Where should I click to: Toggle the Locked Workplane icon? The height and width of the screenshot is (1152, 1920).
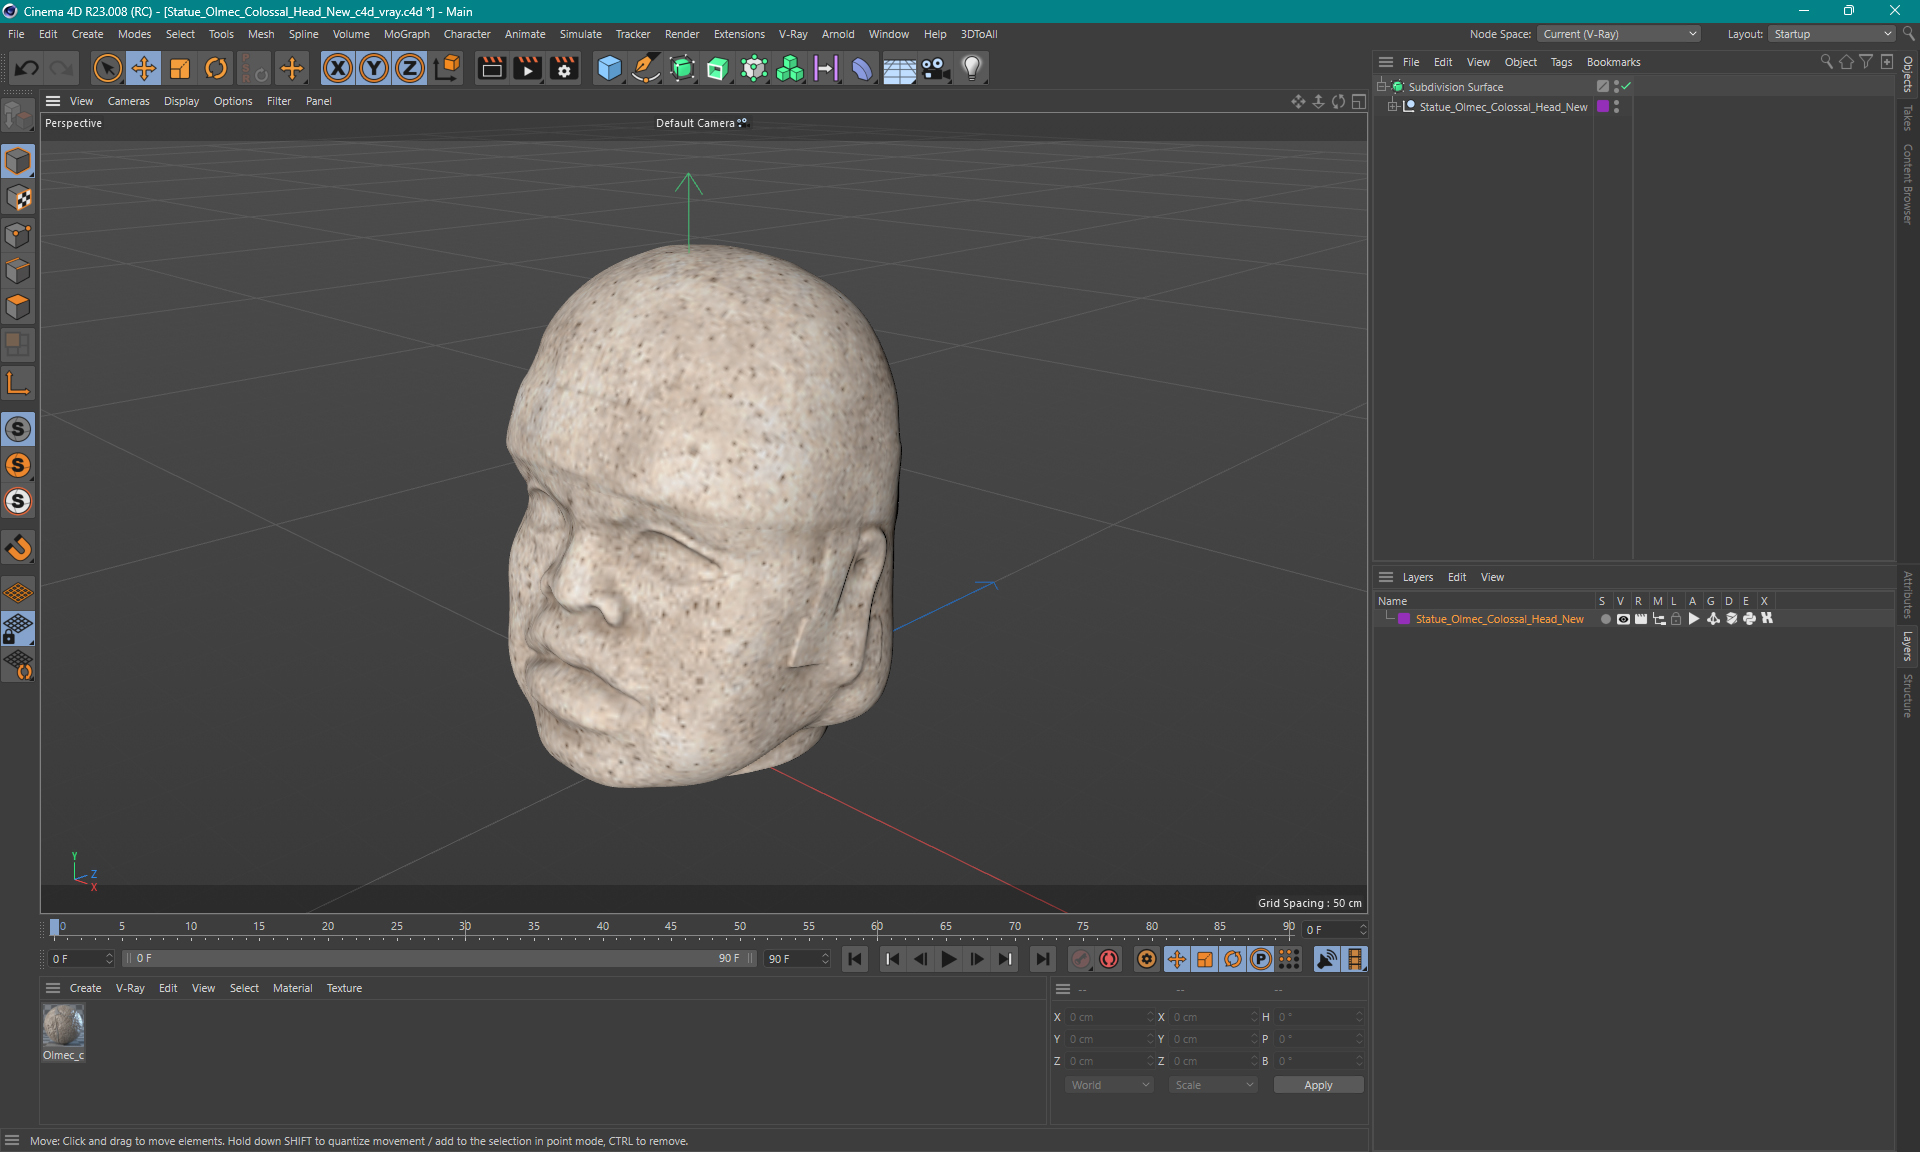point(18,629)
